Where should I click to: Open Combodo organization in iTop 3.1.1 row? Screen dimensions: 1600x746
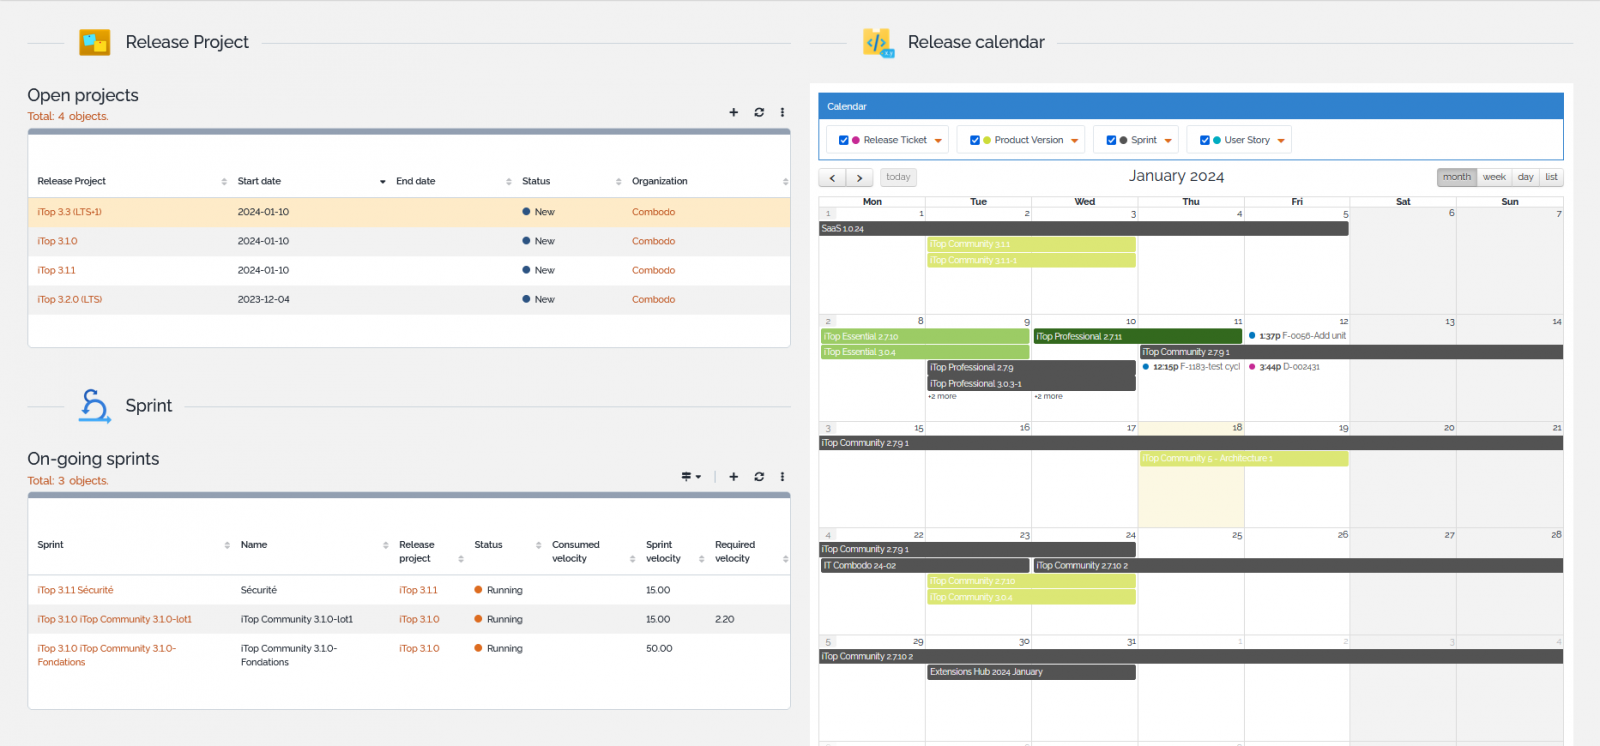pyautogui.click(x=653, y=270)
